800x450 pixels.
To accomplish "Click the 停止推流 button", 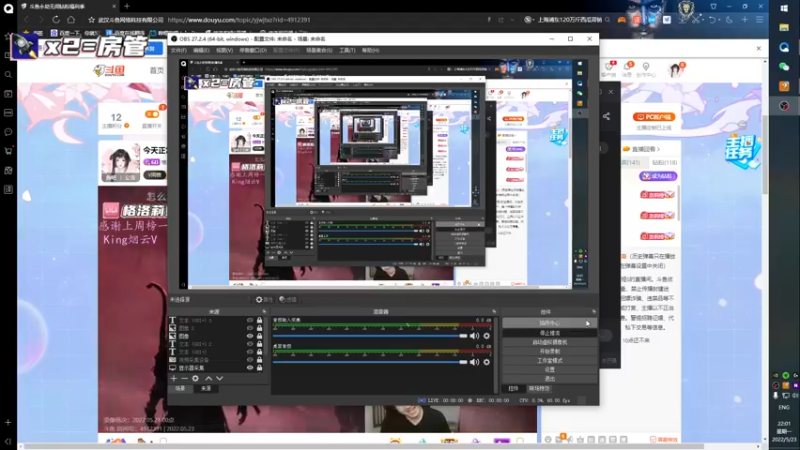I will click(549, 333).
